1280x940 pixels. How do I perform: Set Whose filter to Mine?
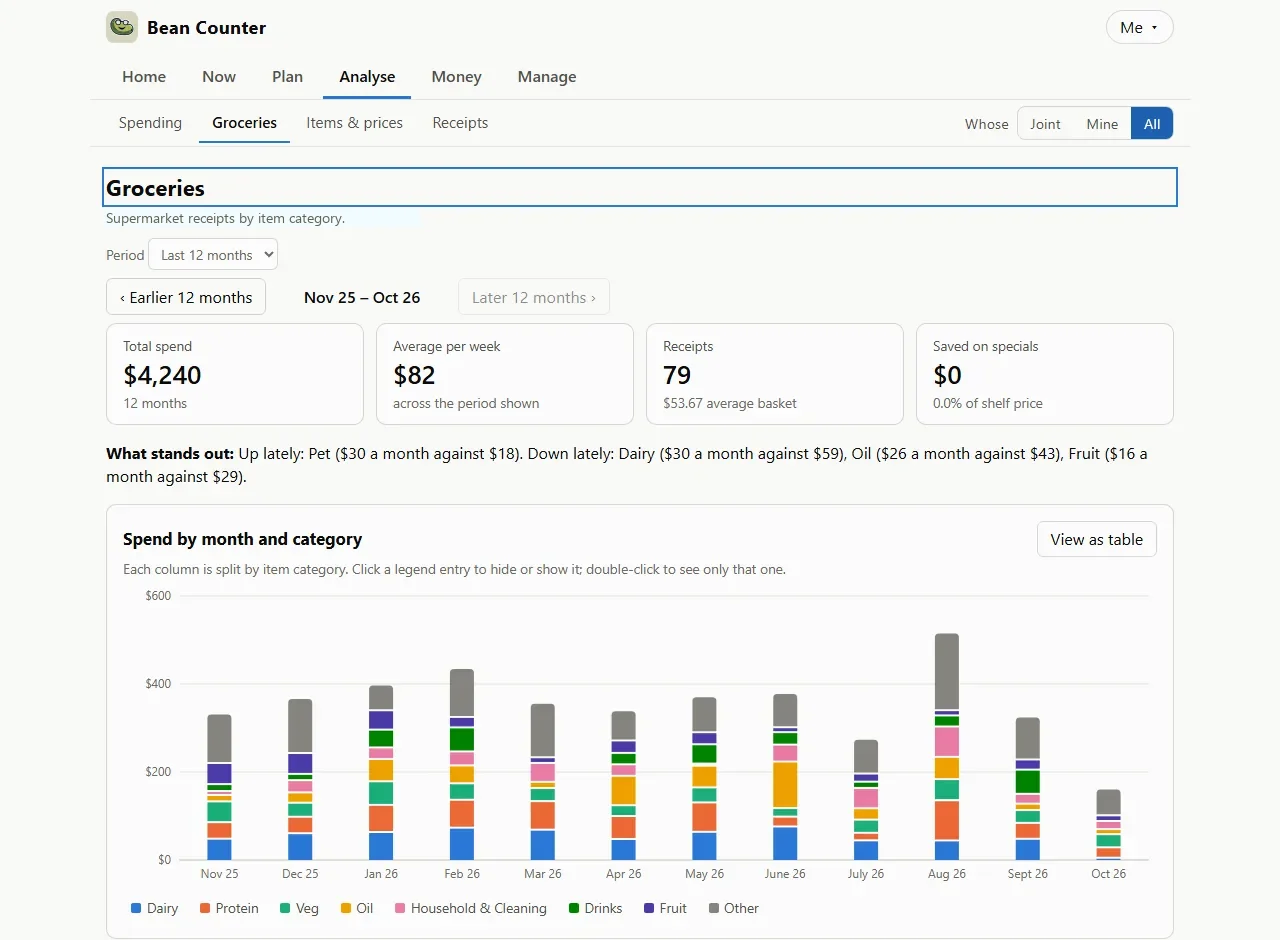pyautogui.click(x=1102, y=124)
